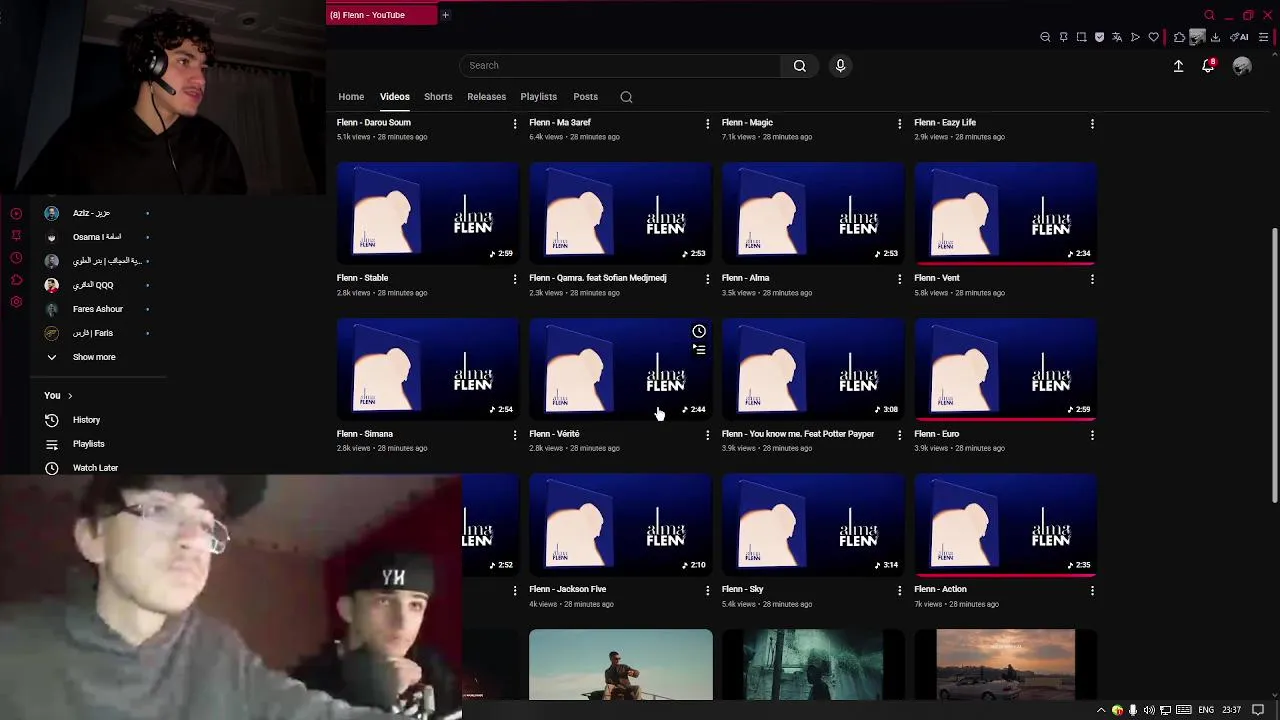Viewport: 1280px width, 720px height.
Task: Click the browser sidebar settings gear icon
Action: click(x=16, y=302)
